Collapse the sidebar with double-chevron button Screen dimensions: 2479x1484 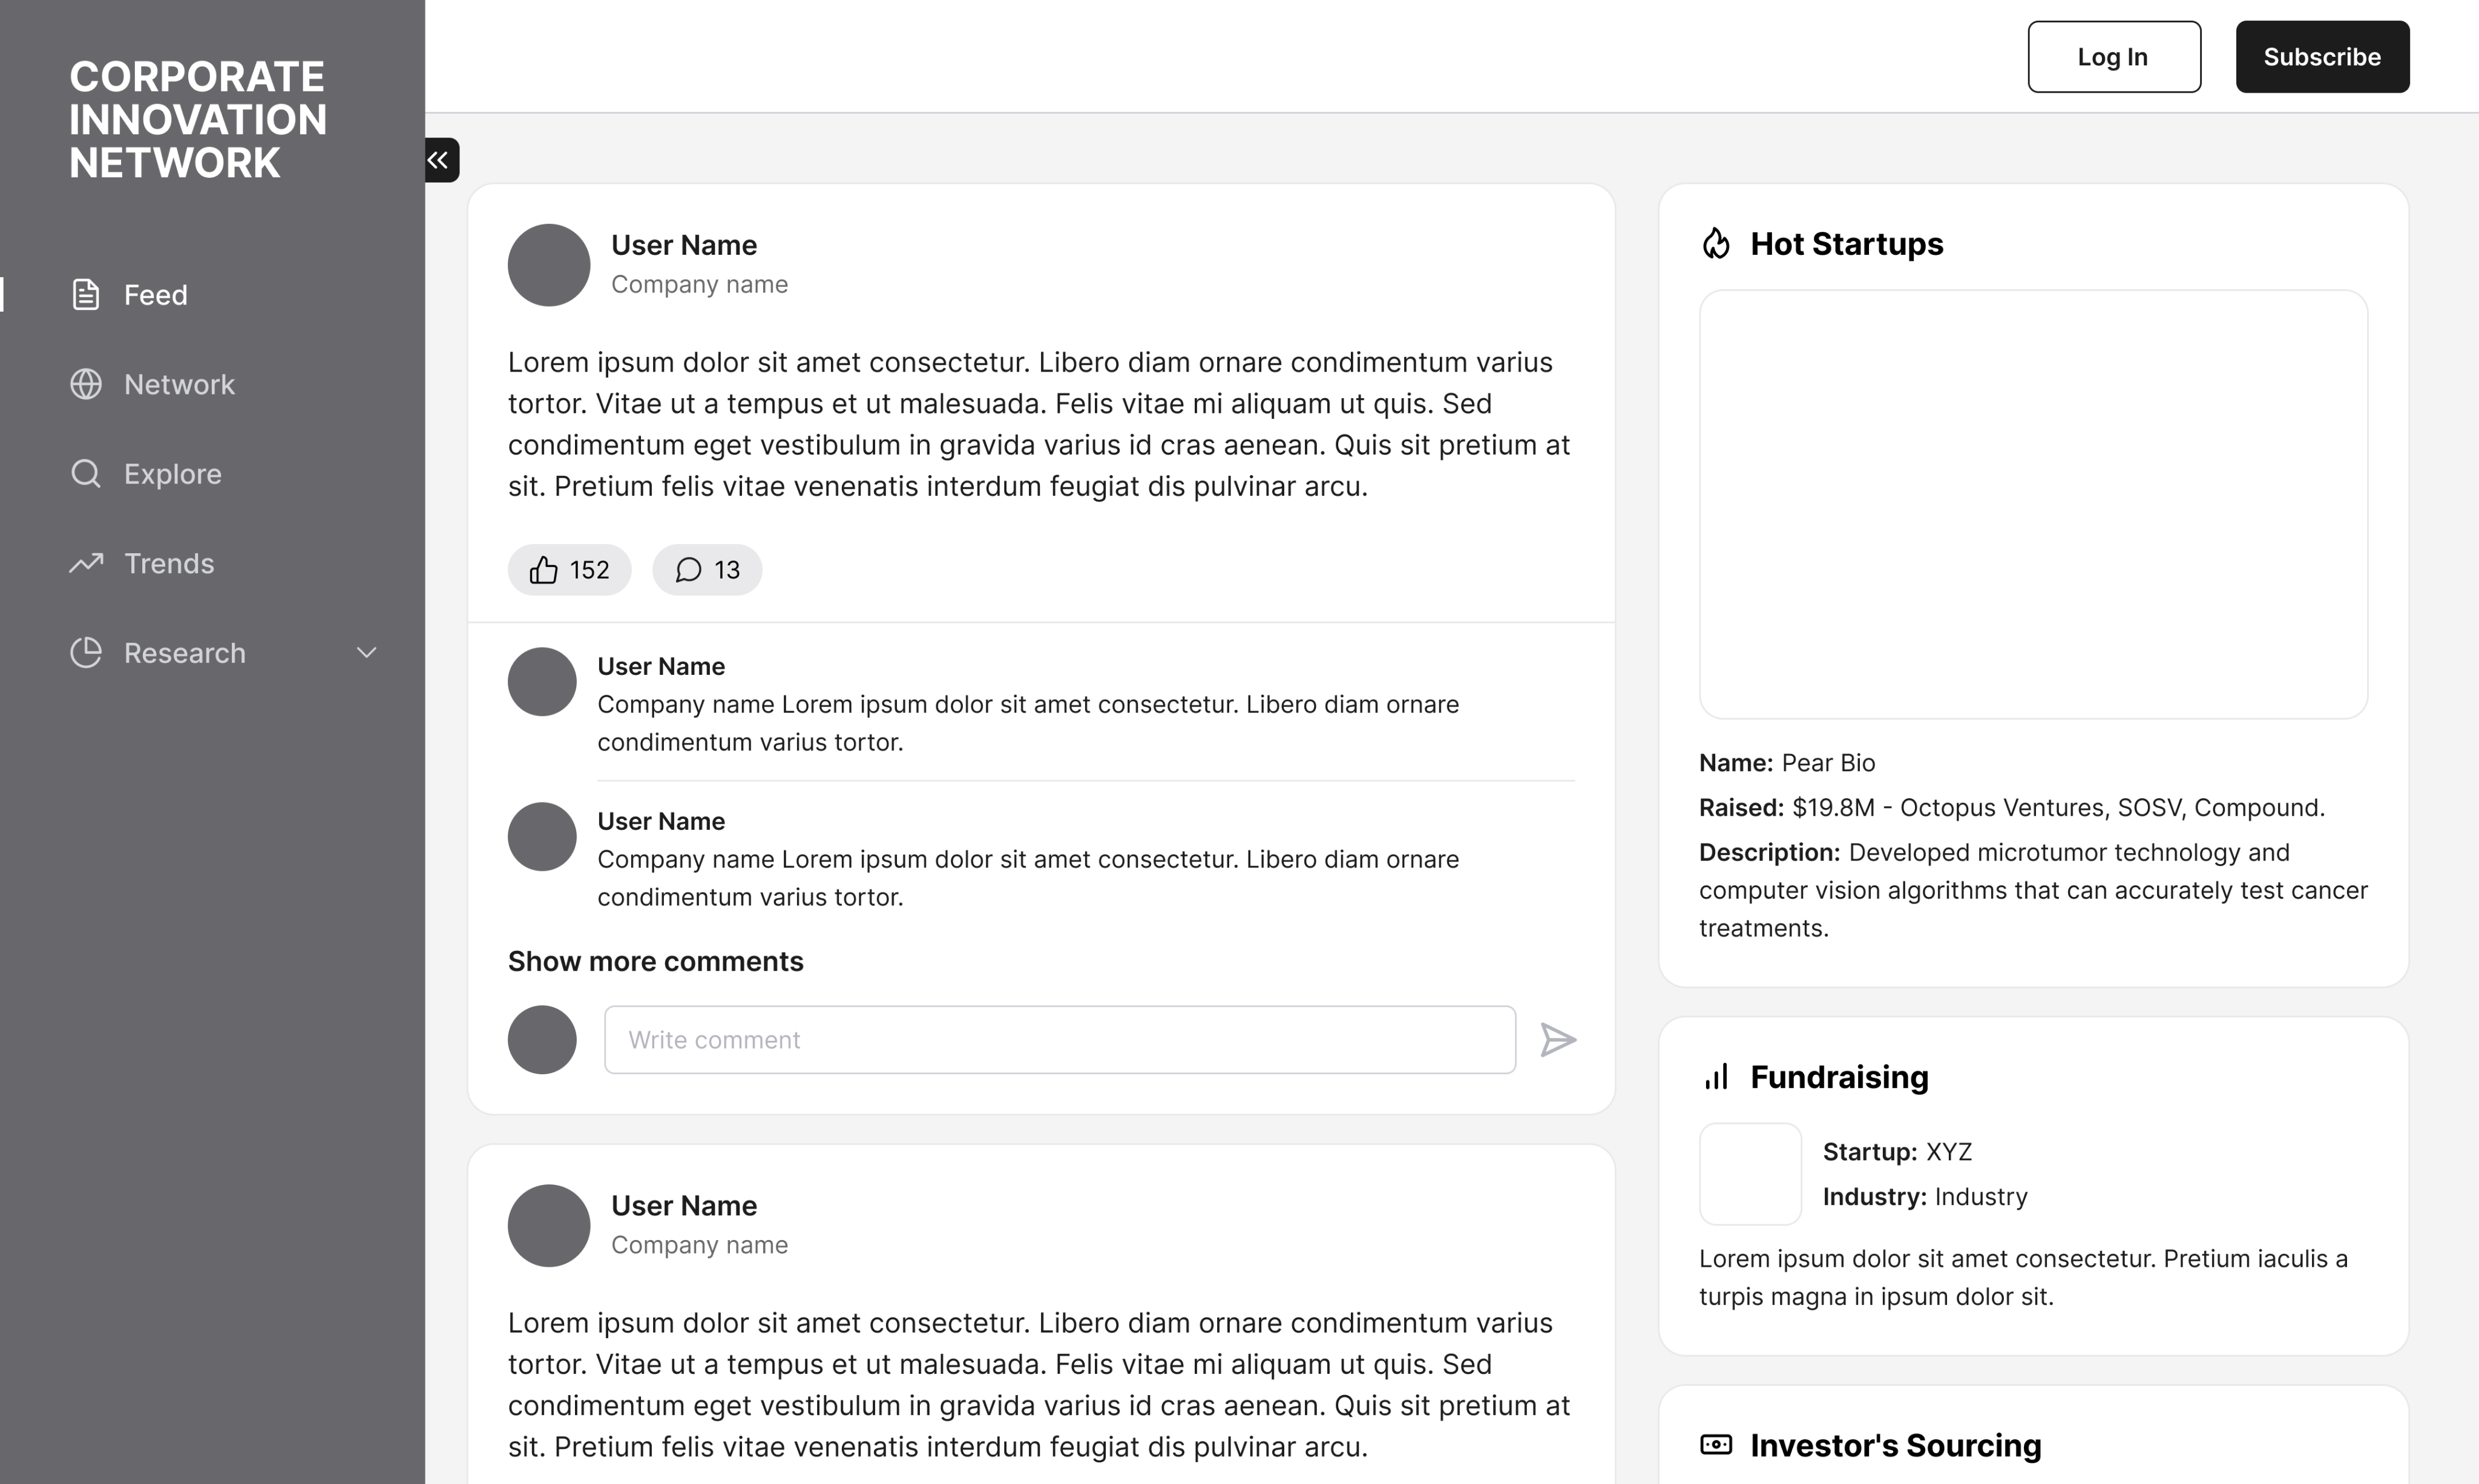(x=439, y=160)
